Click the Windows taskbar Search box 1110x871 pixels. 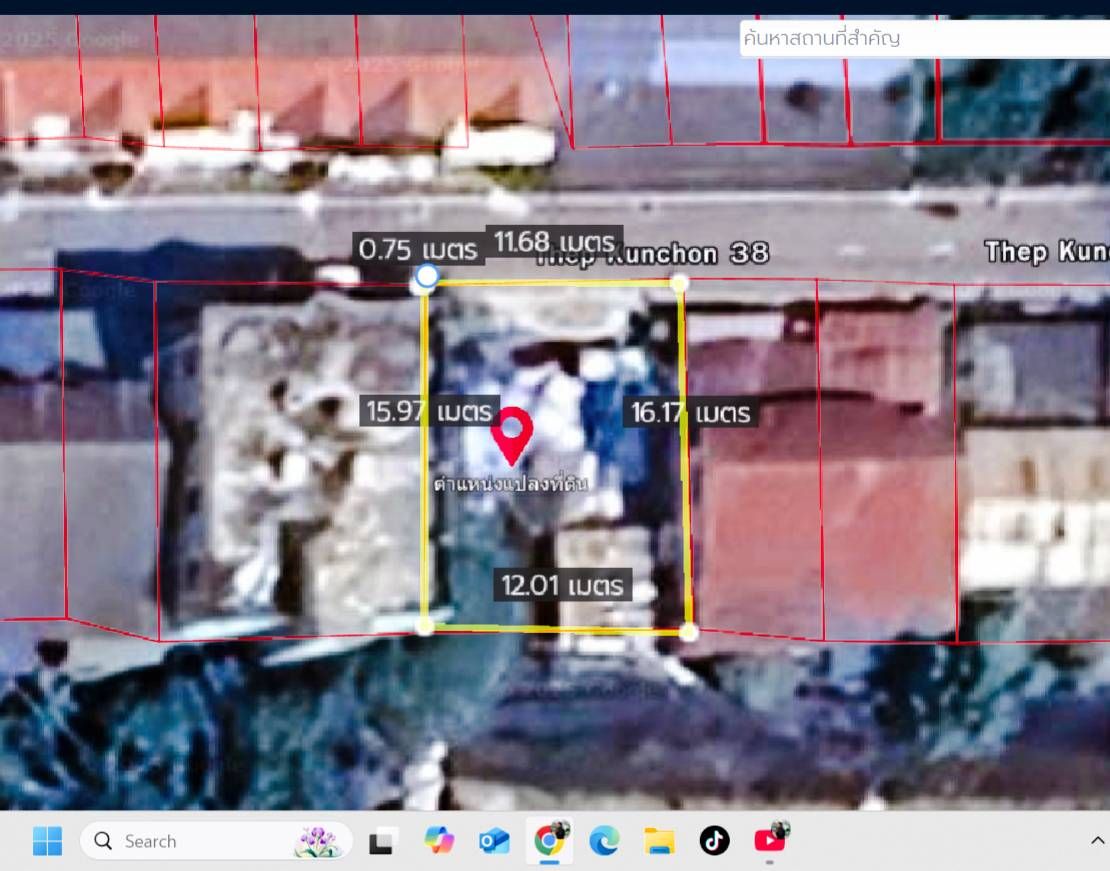[x=216, y=841]
